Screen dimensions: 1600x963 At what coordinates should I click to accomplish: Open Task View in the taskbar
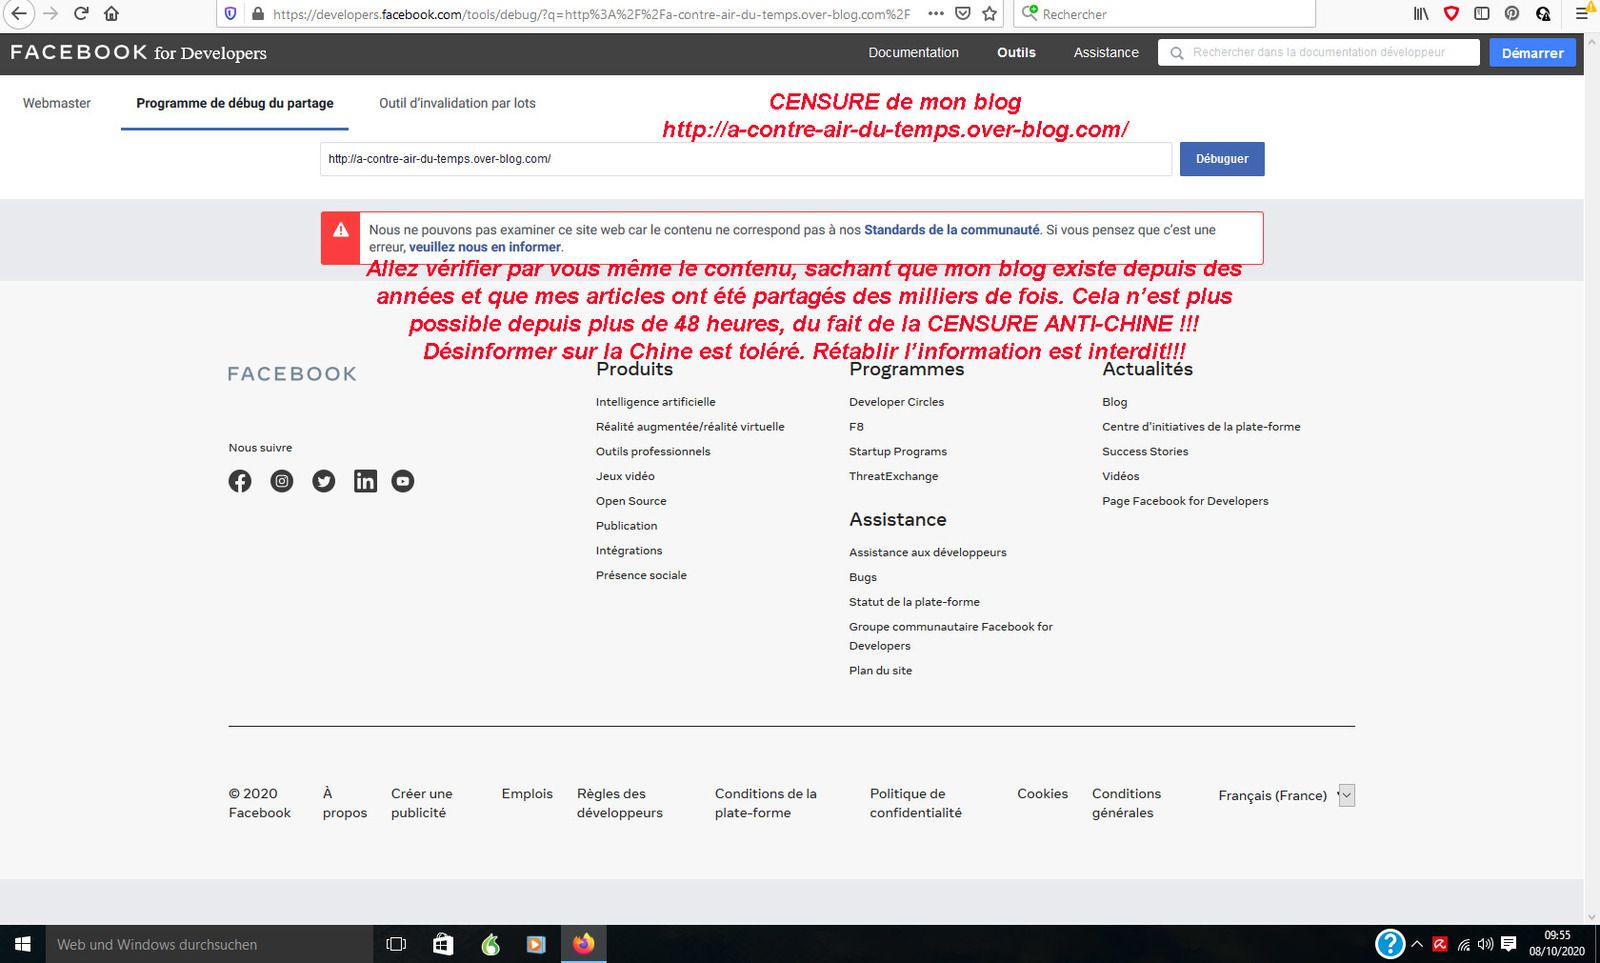396,944
